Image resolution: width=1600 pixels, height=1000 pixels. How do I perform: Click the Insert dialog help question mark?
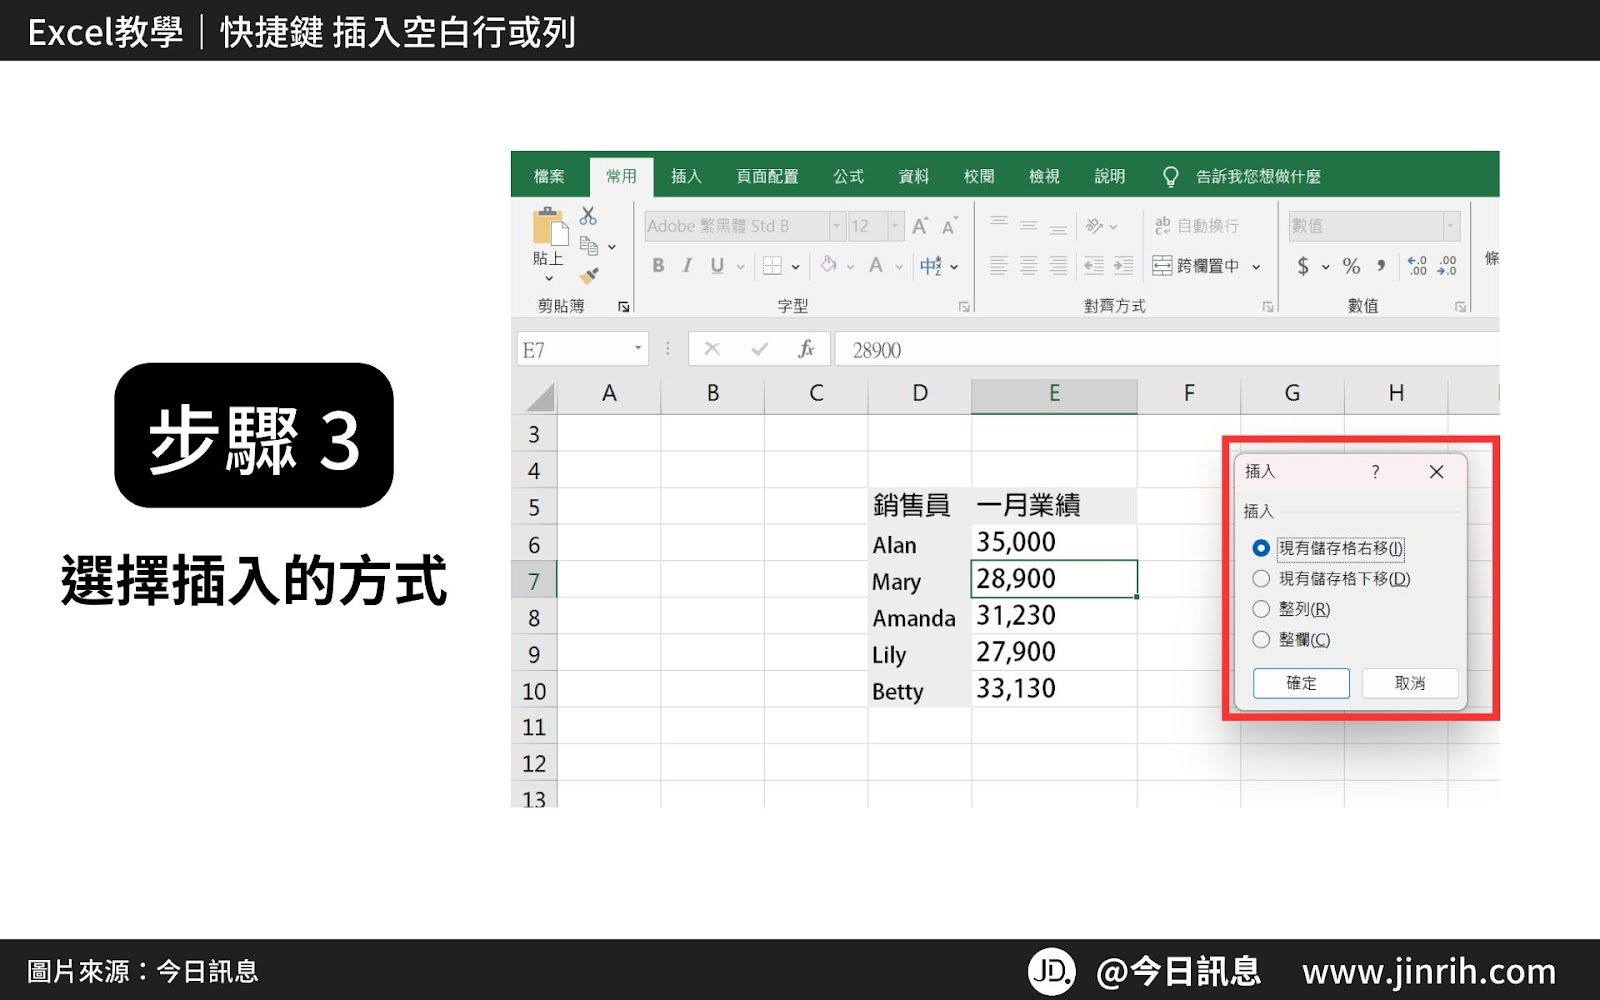tap(1375, 472)
